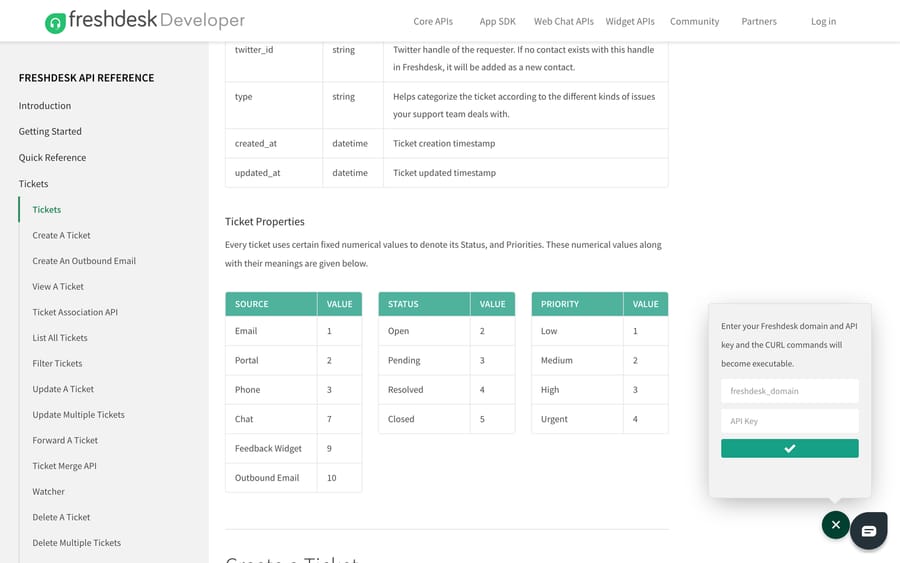Focus the API Key input field

point(789,421)
